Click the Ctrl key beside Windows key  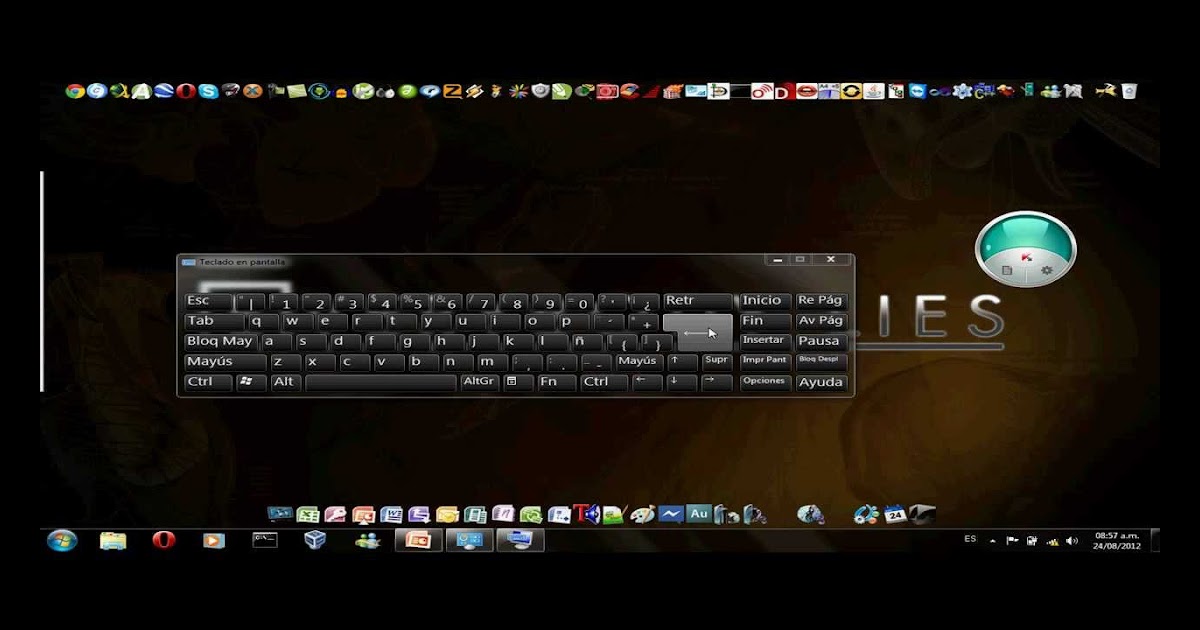point(208,382)
